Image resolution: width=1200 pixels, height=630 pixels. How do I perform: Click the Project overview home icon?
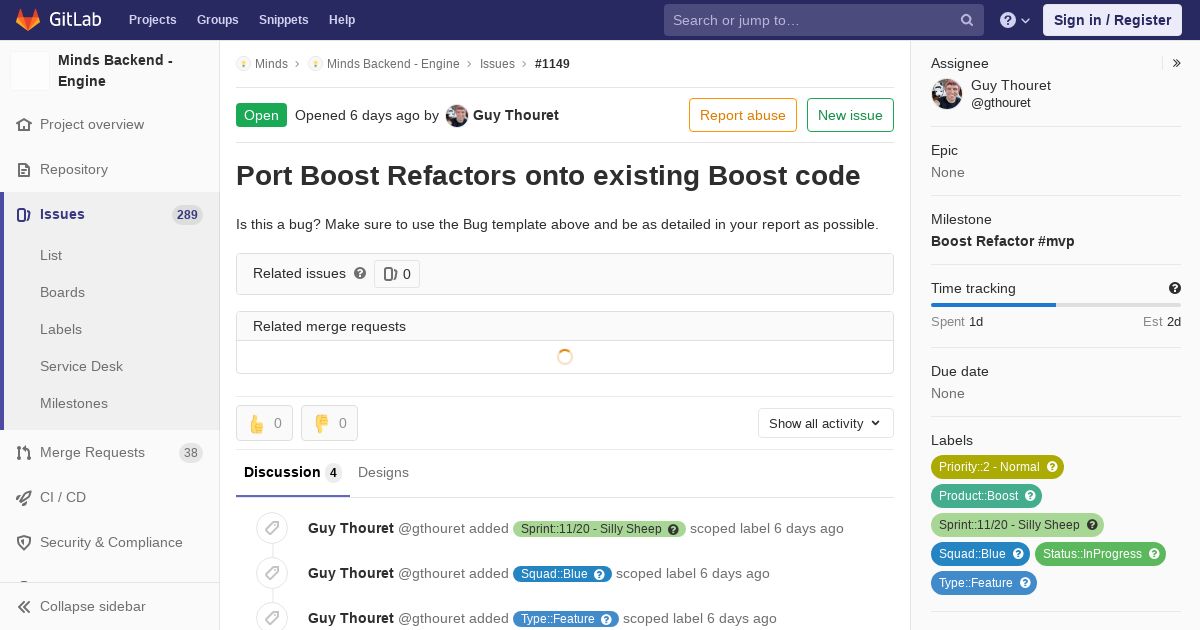coord(24,125)
